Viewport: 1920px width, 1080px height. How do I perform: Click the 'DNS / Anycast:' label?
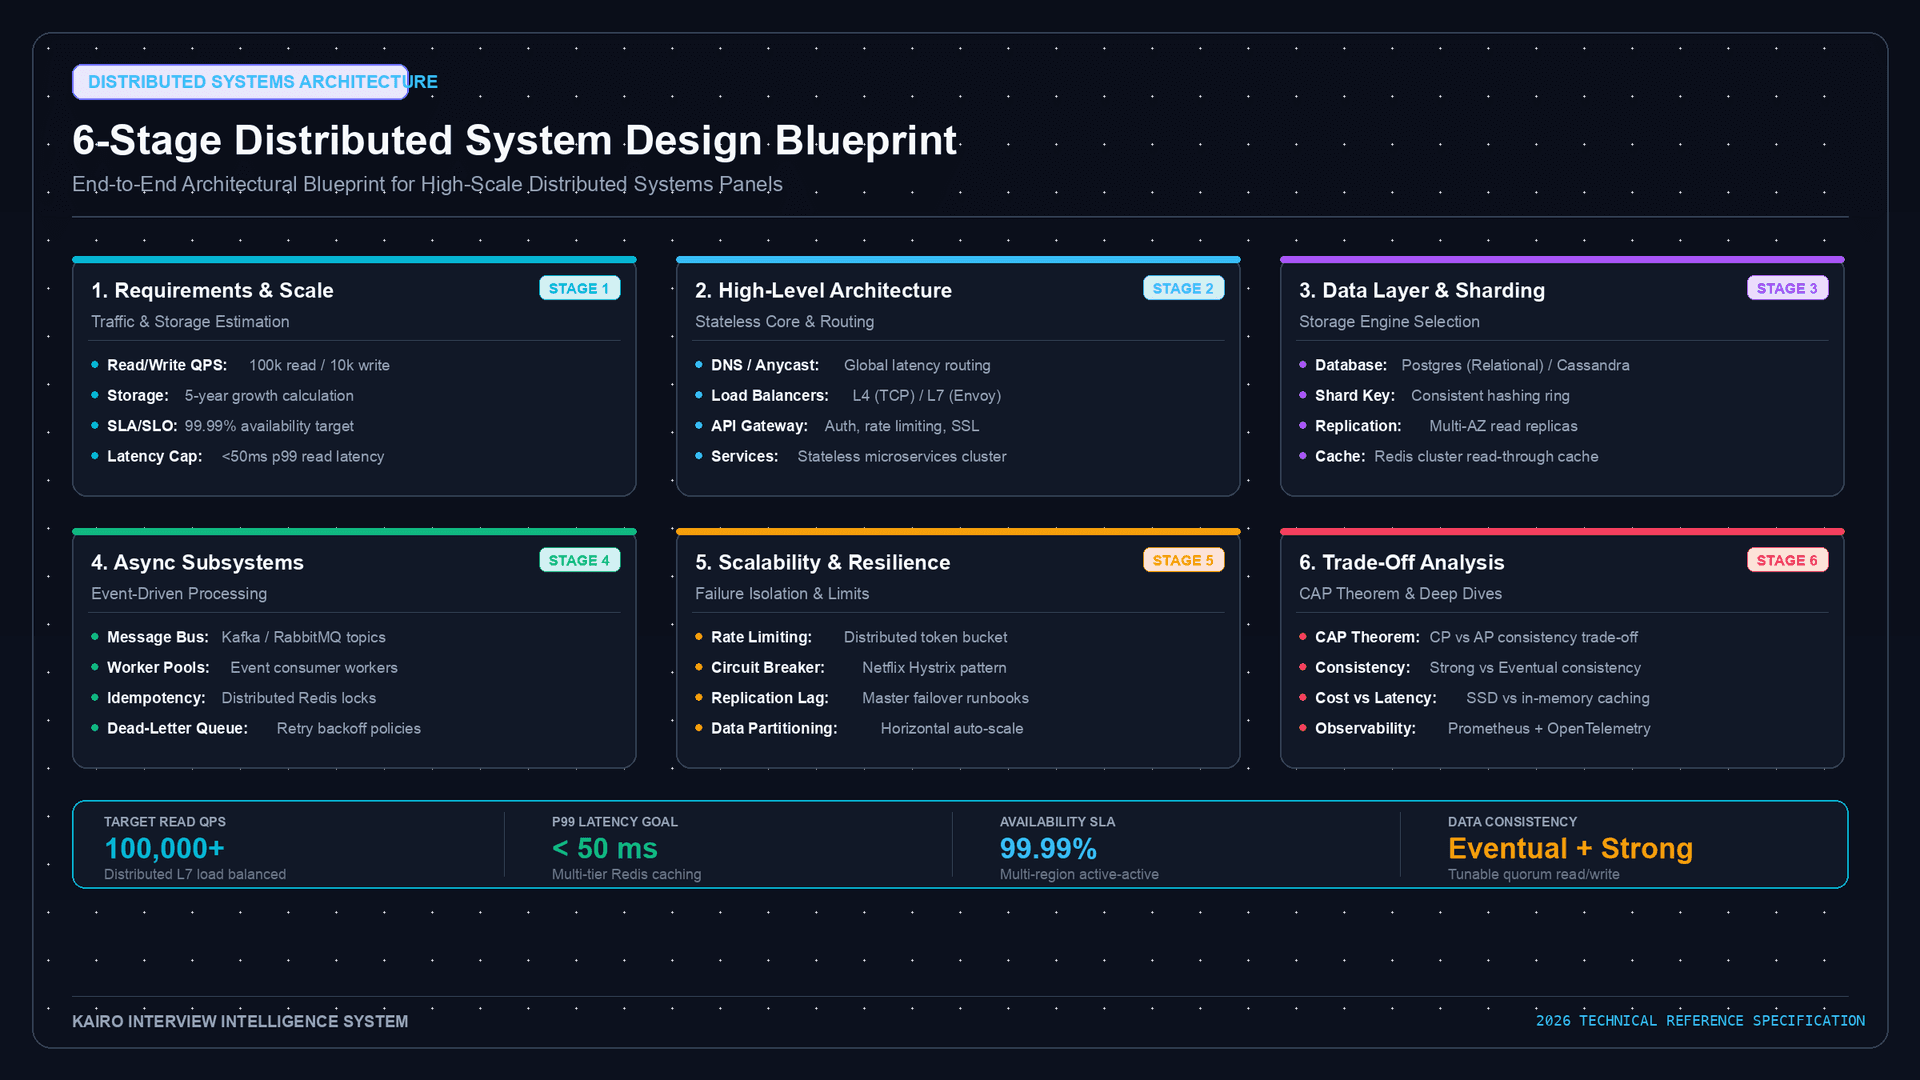pyautogui.click(x=765, y=366)
